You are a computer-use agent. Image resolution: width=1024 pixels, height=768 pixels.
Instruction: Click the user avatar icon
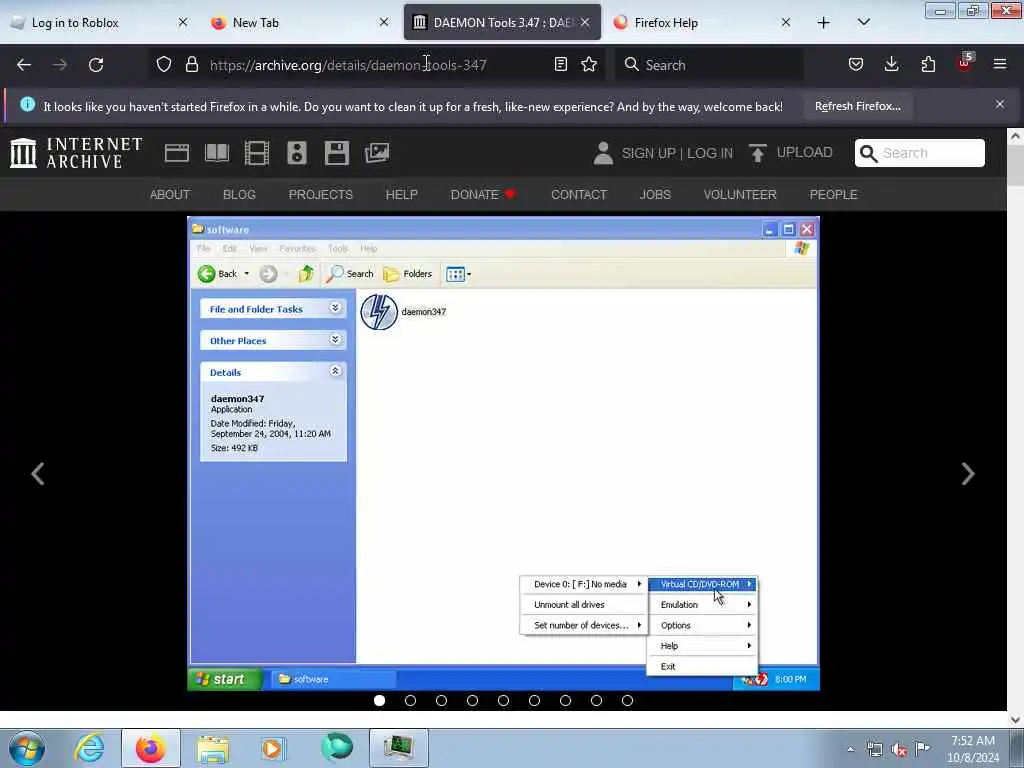pos(603,153)
